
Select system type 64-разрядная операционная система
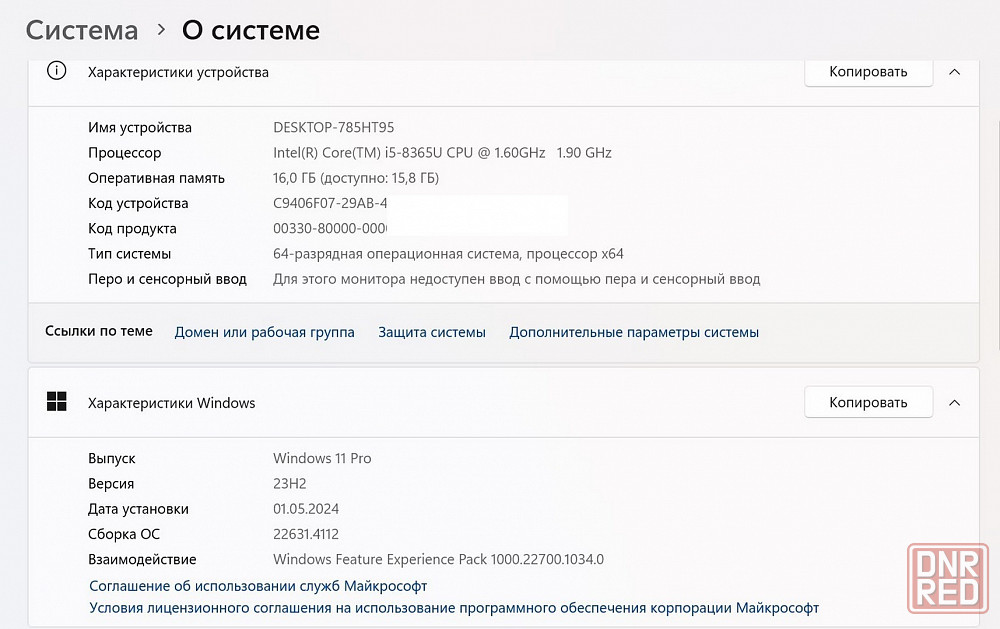[x=448, y=254]
